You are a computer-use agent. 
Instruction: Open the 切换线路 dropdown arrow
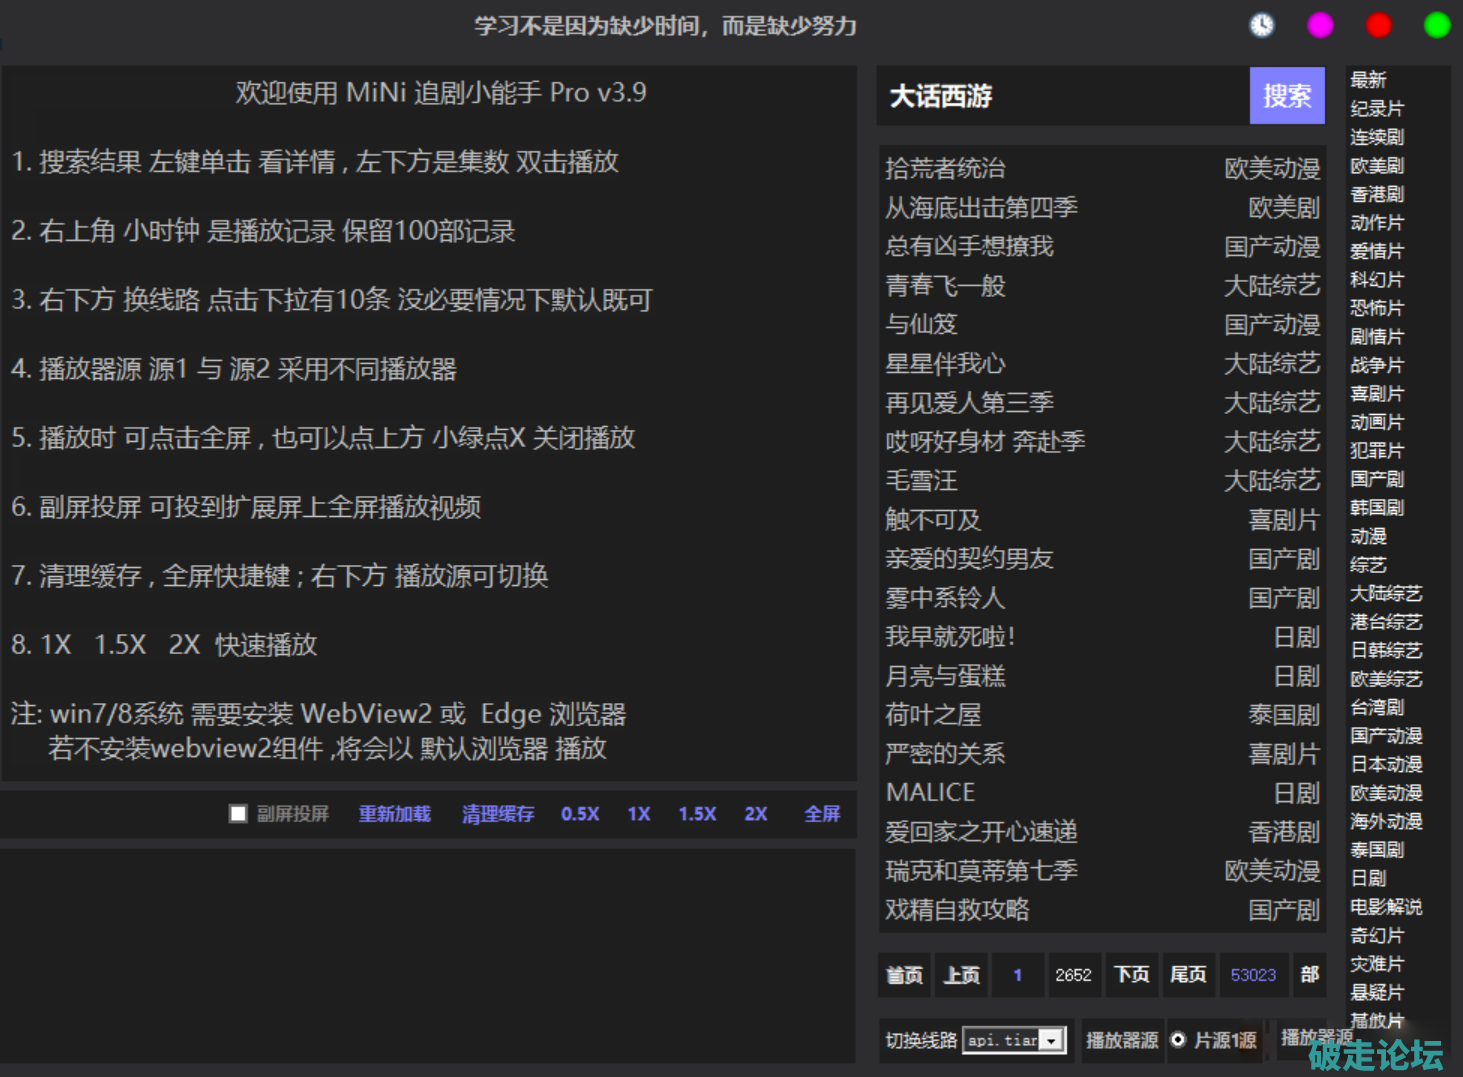pyautogui.click(x=1051, y=1041)
